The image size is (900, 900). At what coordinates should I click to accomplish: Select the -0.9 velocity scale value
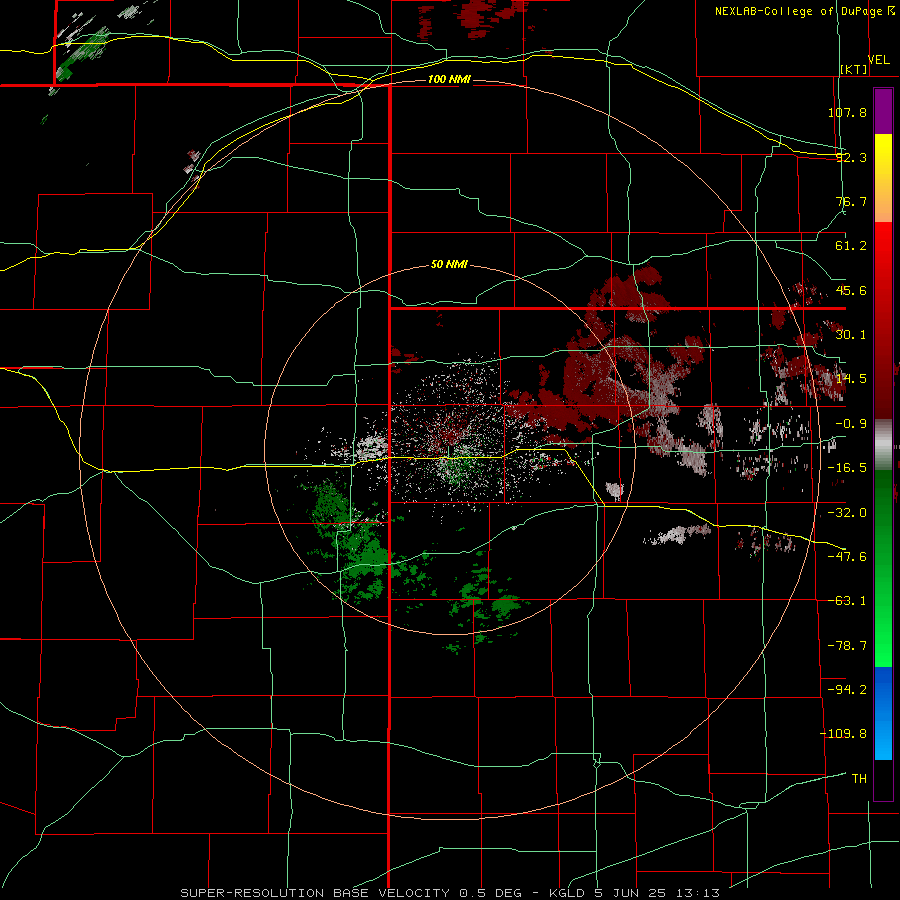[851, 424]
